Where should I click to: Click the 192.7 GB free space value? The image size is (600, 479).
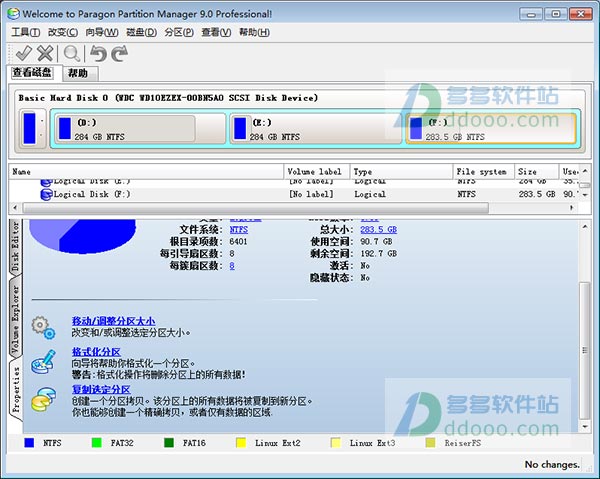[378, 254]
